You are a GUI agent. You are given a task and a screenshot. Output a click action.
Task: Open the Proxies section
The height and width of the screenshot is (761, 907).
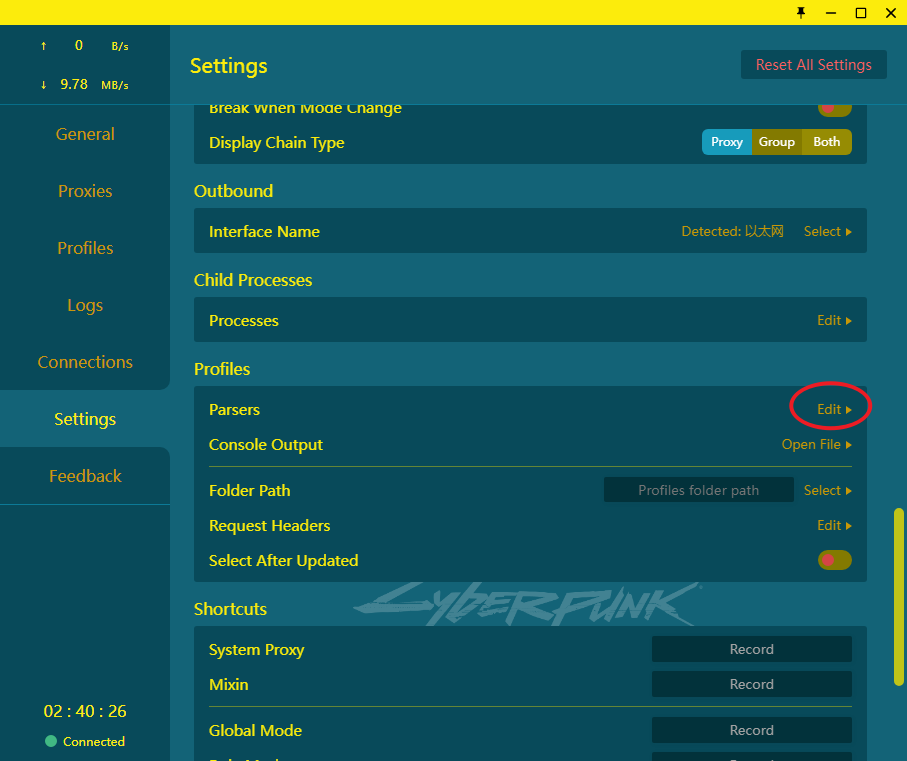(x=85, y=191)
